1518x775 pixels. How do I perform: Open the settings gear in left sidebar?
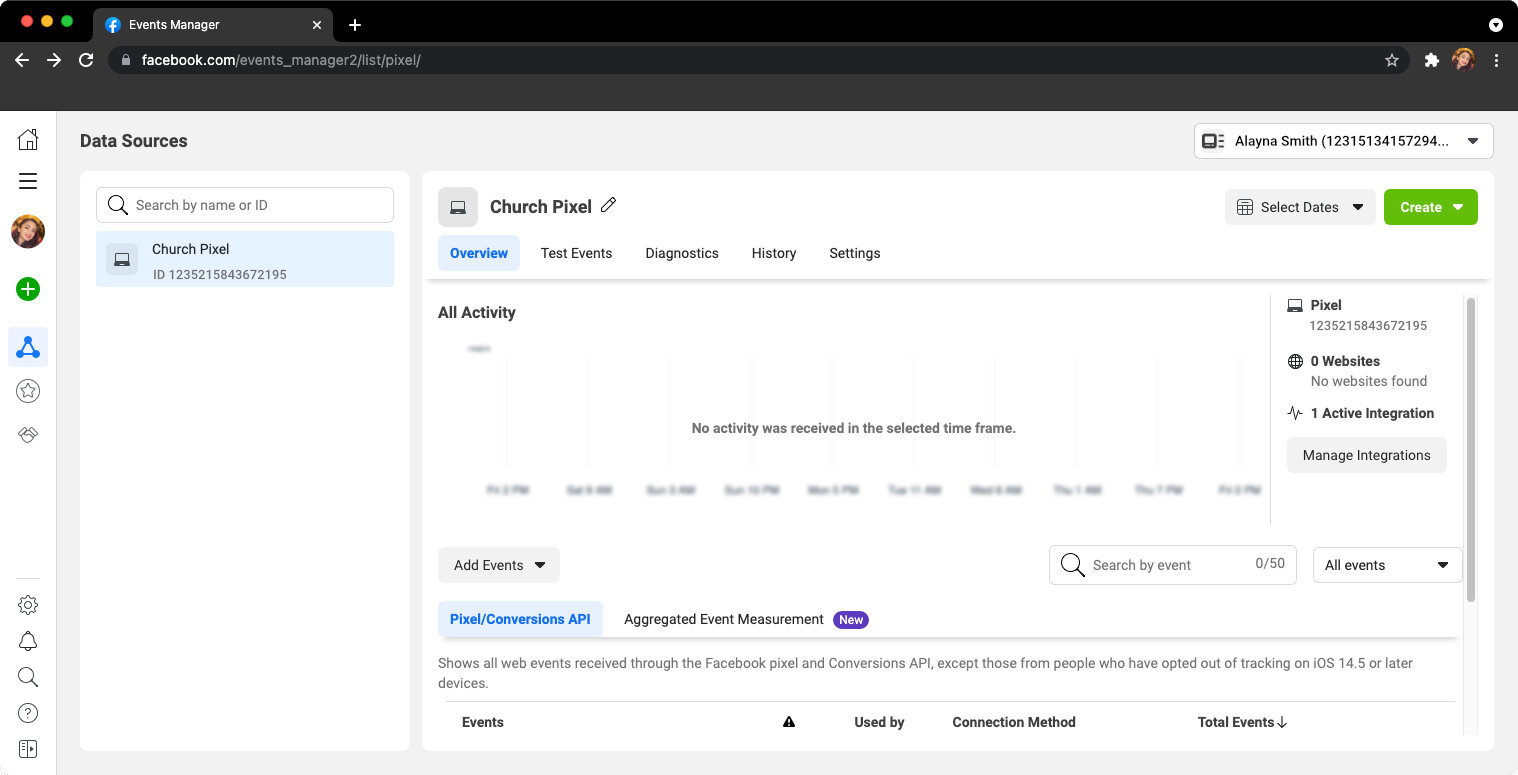click(x=28, y=605)
